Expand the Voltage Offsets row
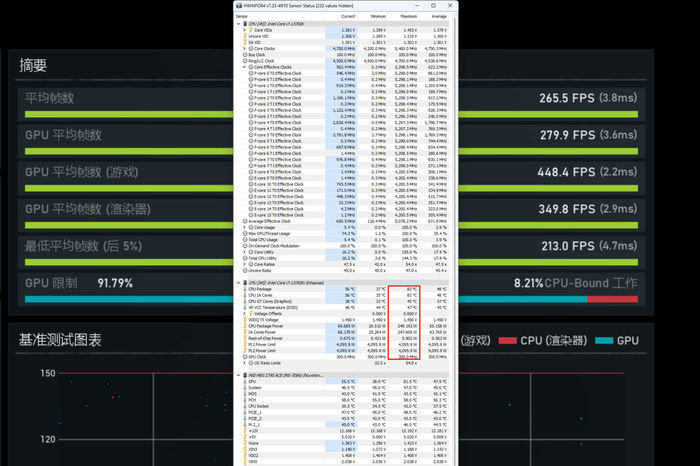Screen dimensions: 700x466 click(x=244, y=313)
